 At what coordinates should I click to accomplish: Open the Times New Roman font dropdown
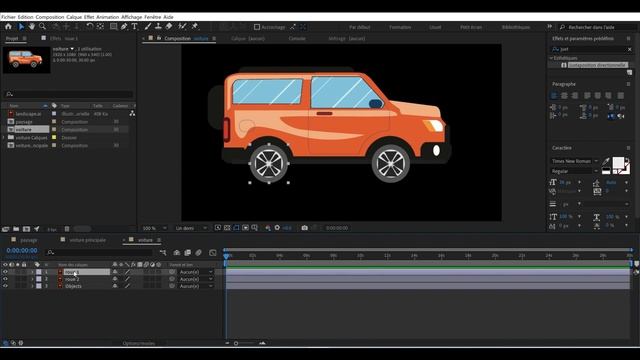coord(574,161)
